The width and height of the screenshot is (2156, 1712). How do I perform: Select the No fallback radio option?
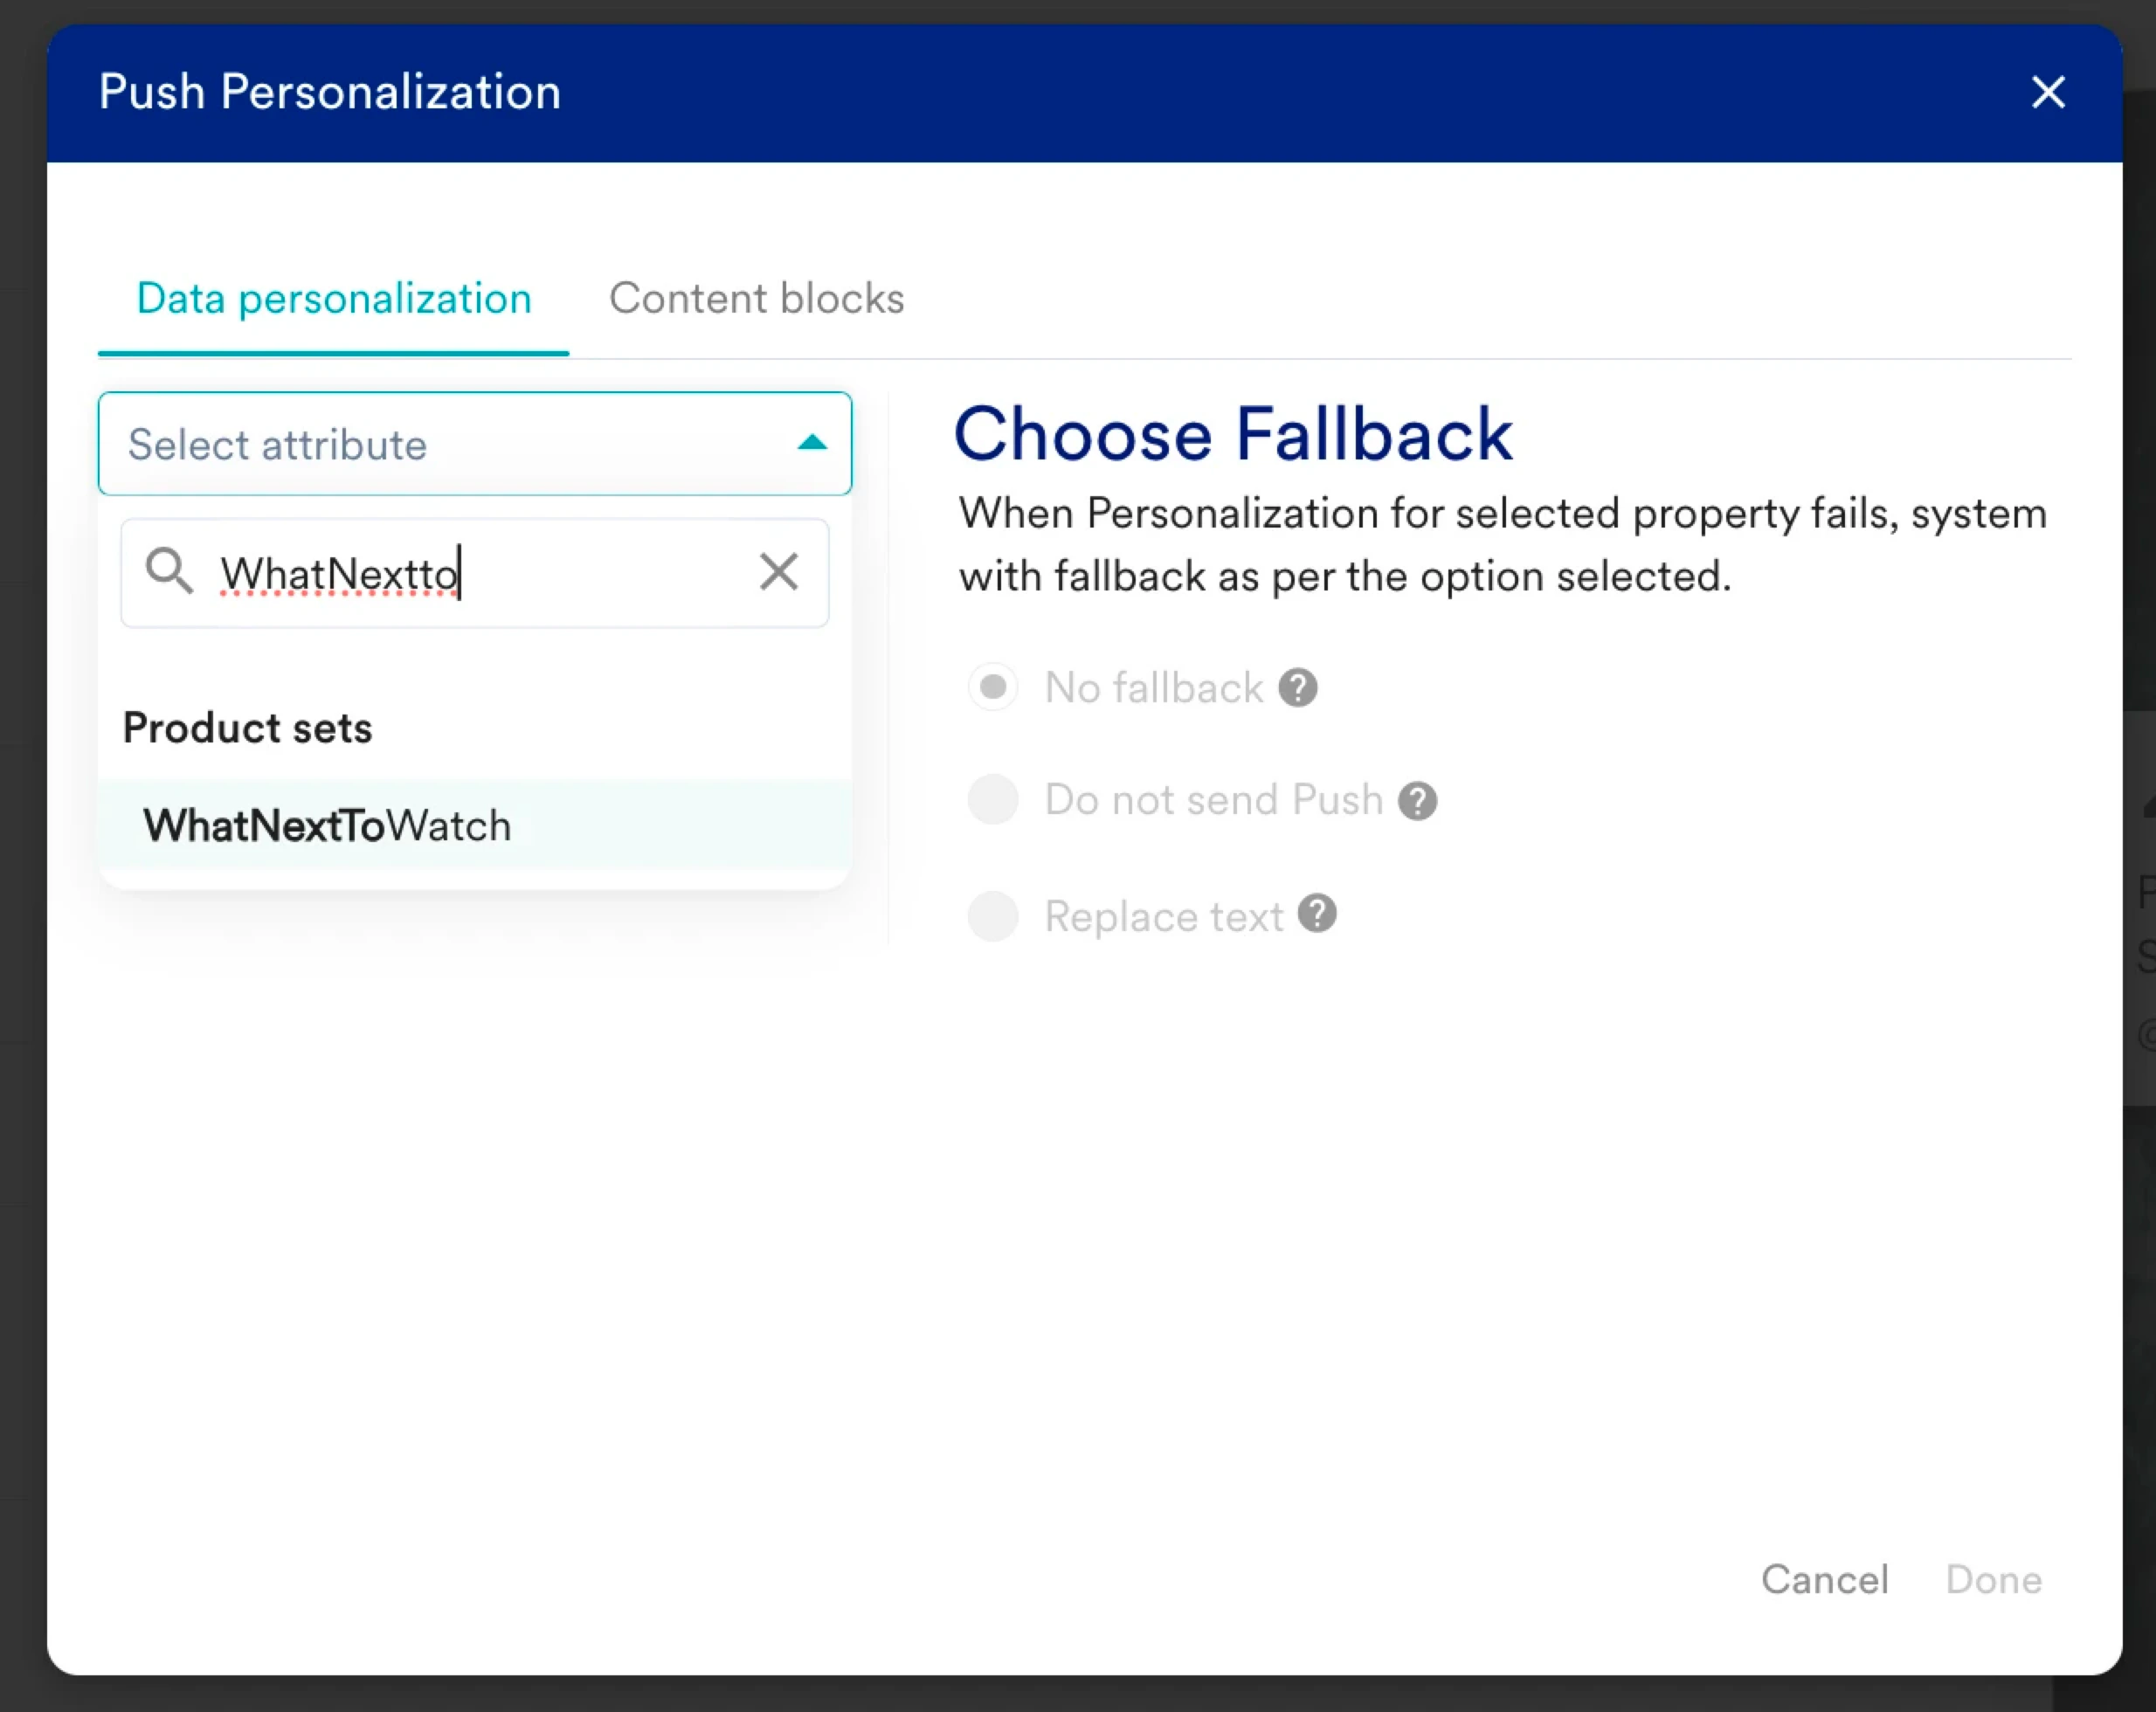pyautogui.click(x=993, y=687)
